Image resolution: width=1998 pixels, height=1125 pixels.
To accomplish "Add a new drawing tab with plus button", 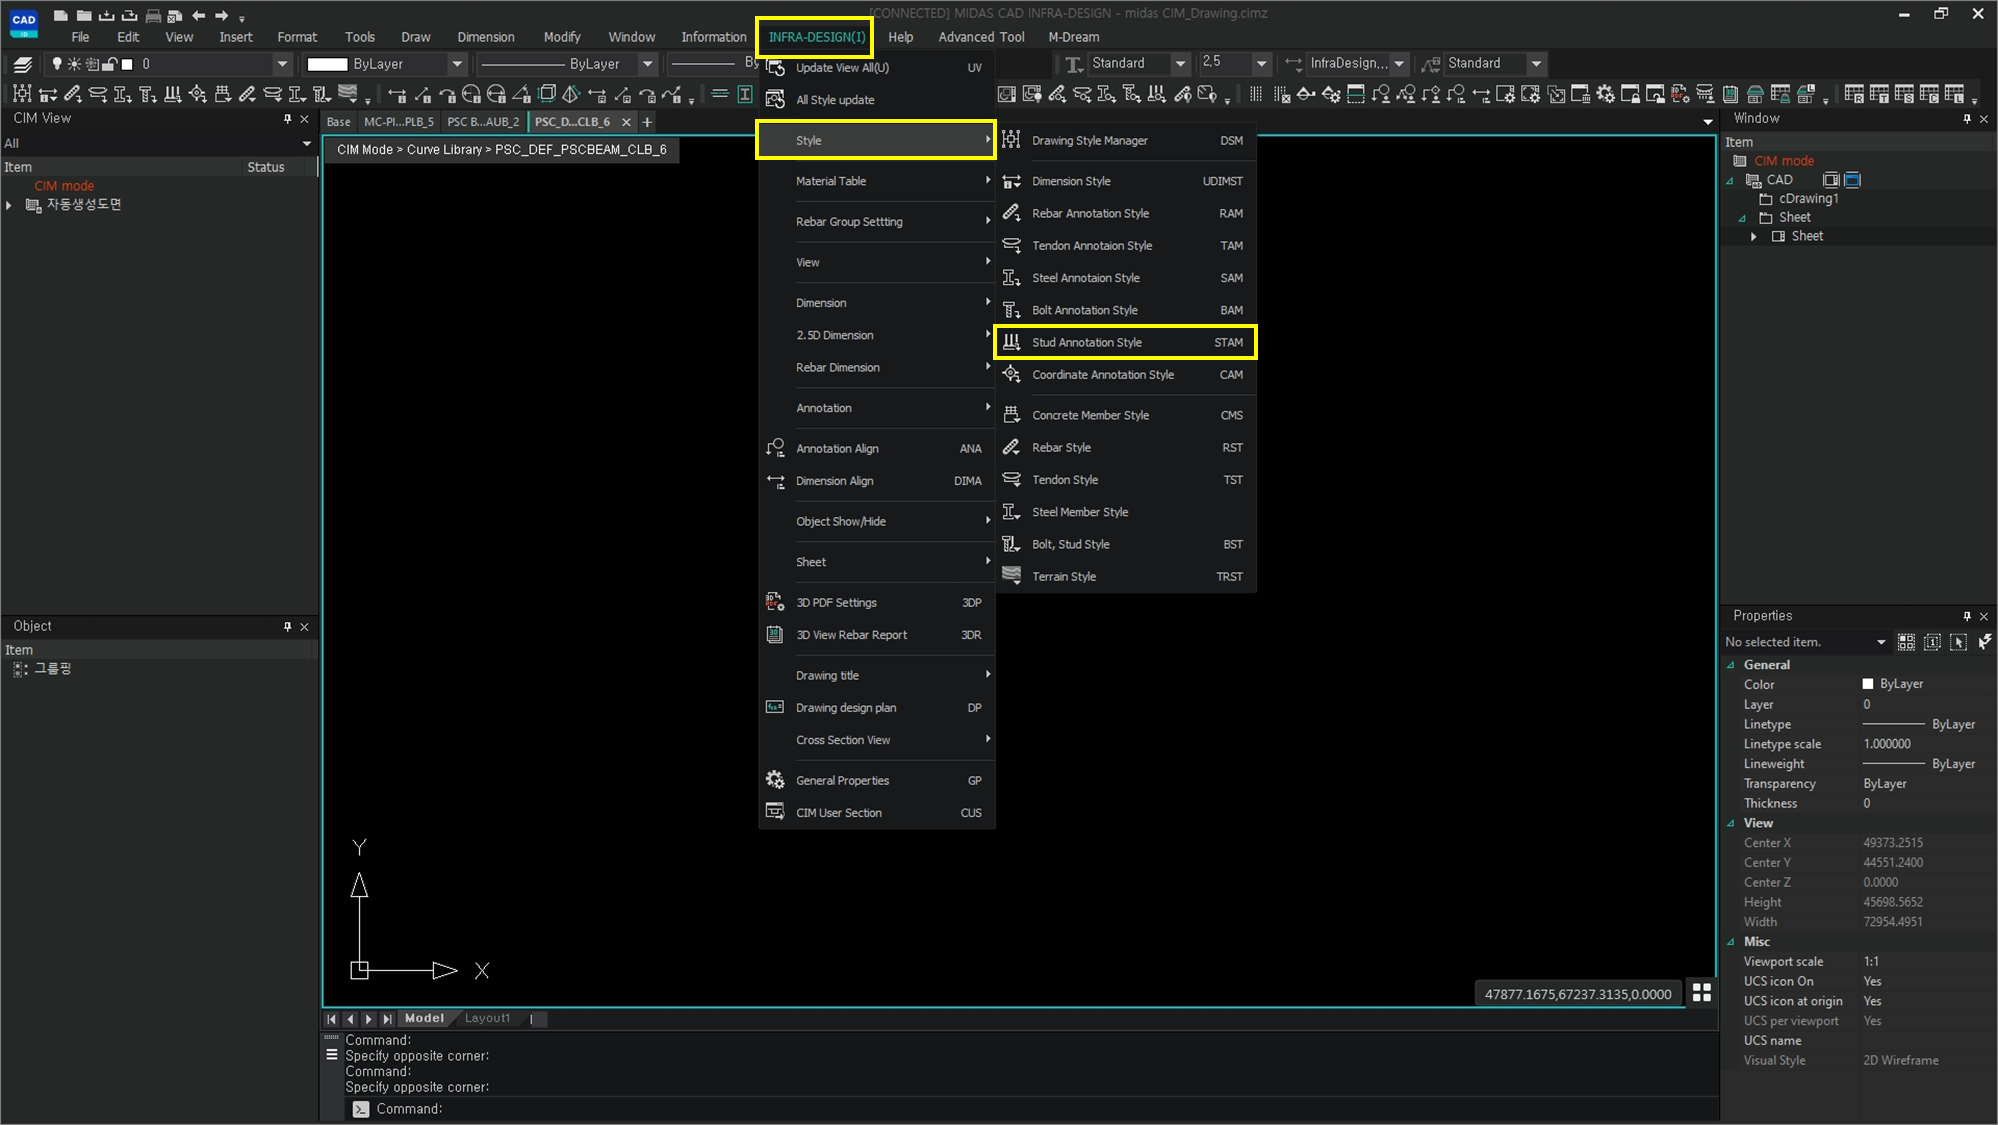I will coord(647,122).
